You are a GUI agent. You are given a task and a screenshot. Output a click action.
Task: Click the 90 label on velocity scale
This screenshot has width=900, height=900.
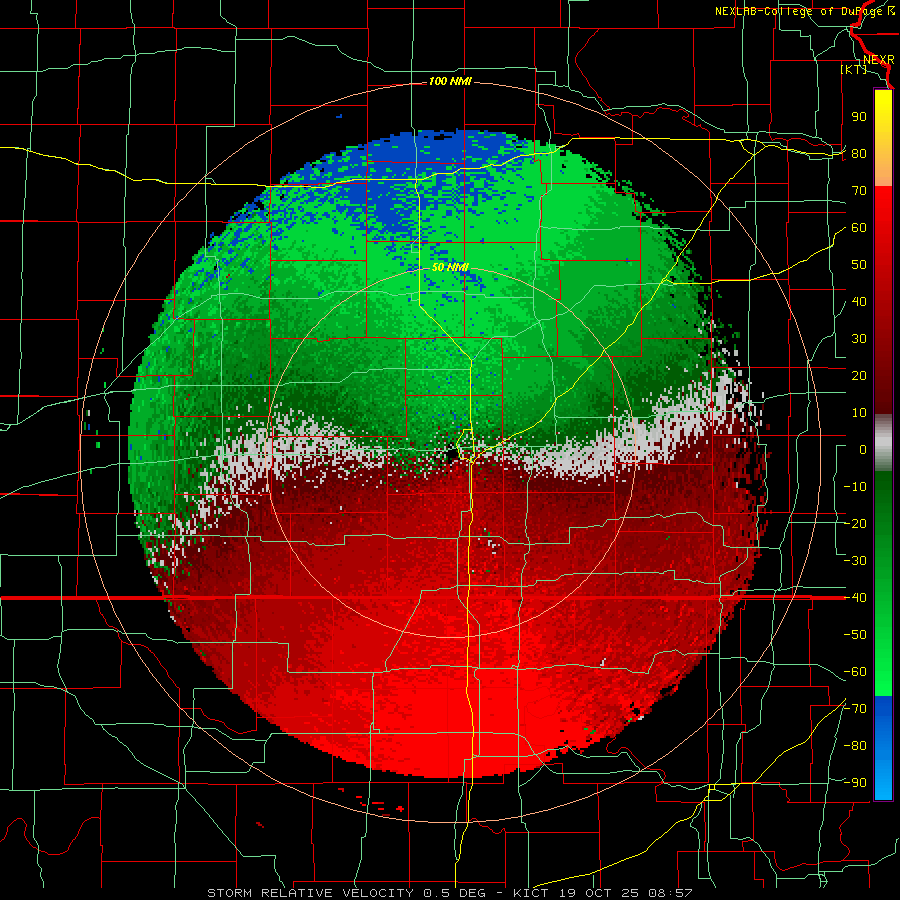(859, 117)
